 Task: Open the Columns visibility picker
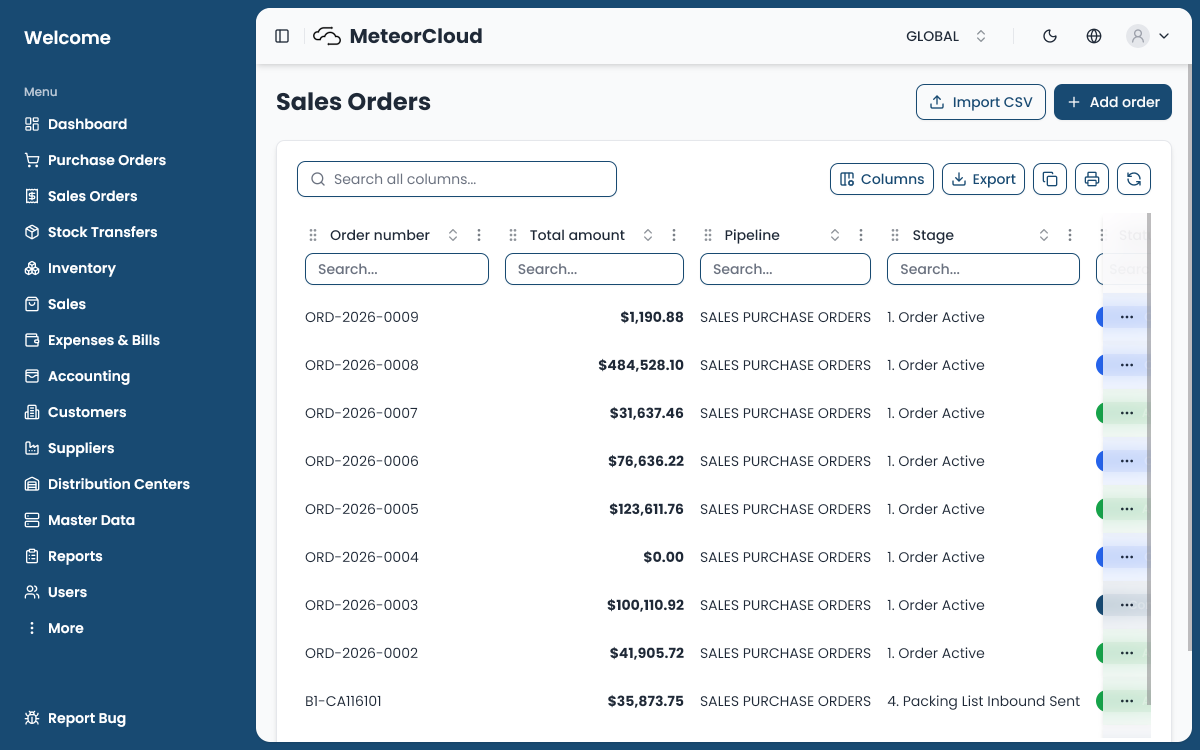(882, 179)
